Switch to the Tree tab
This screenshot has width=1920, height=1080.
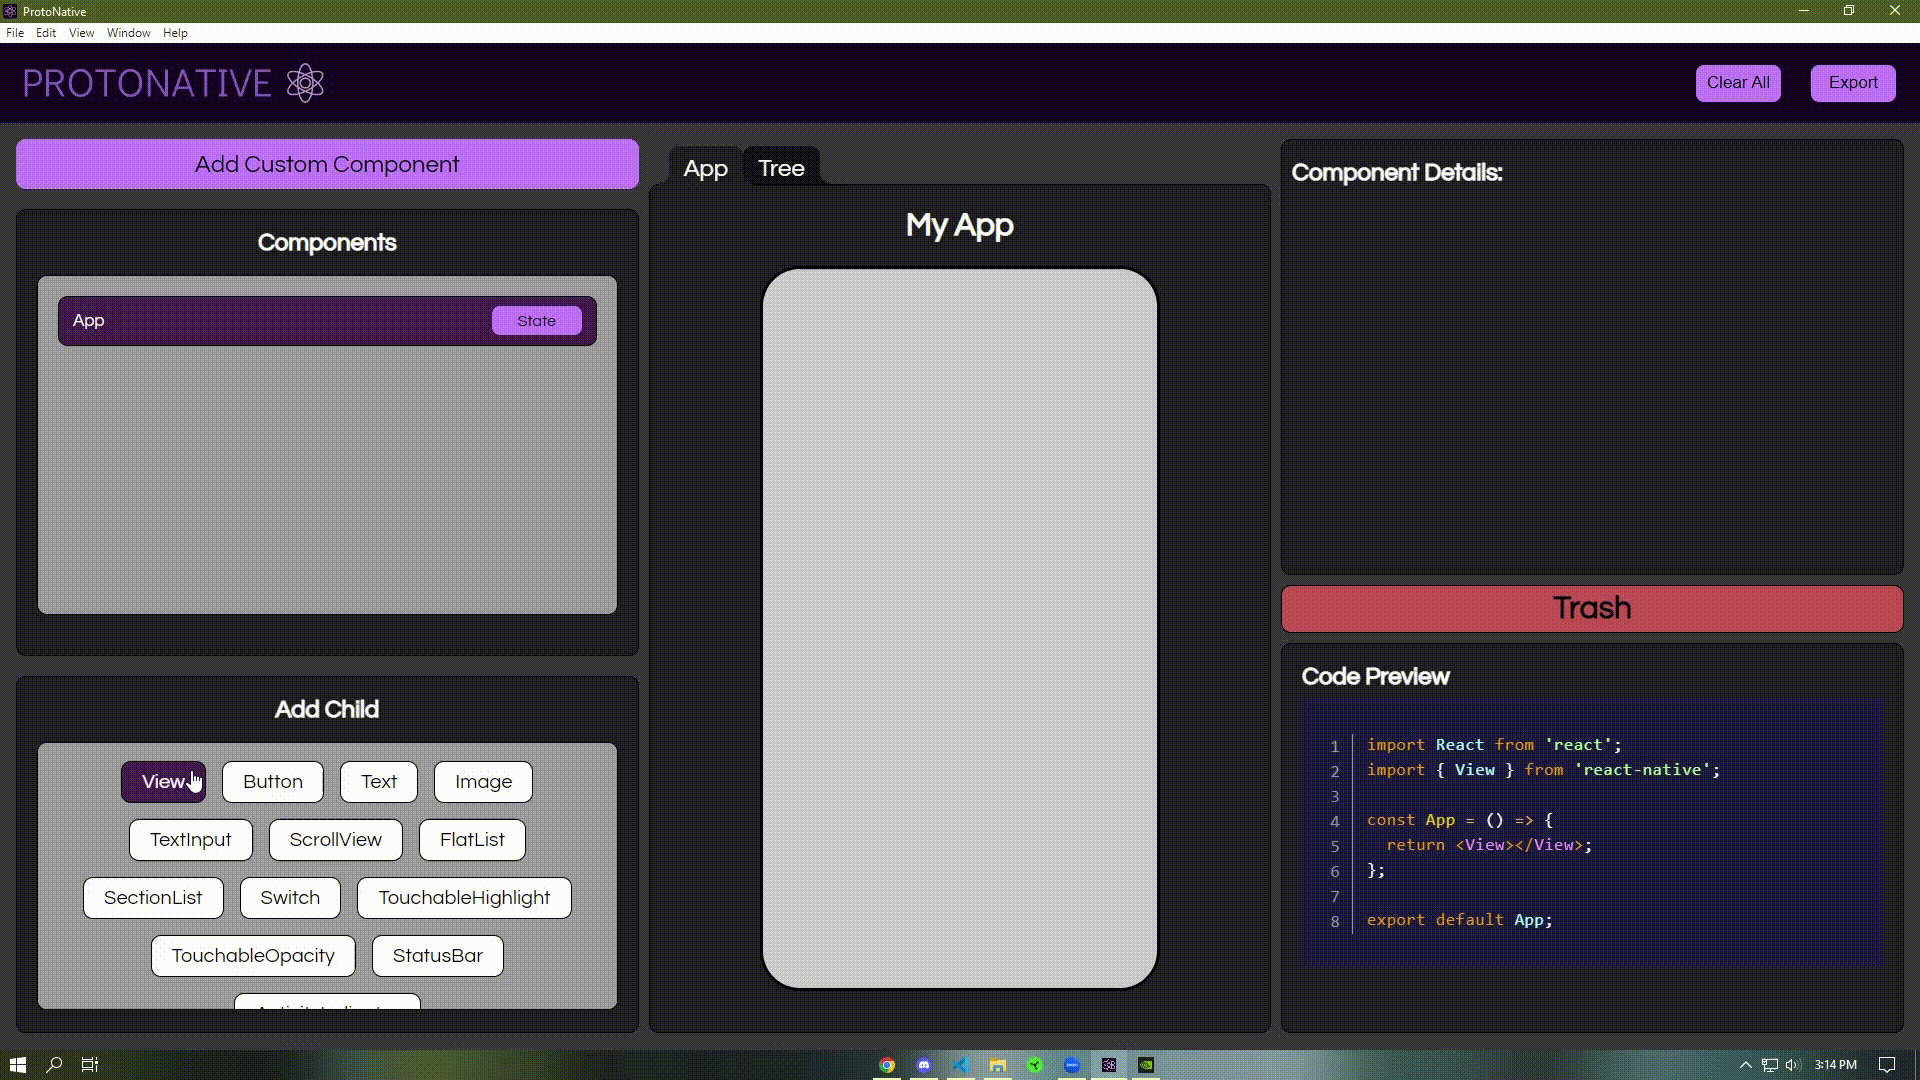[781, 169]
